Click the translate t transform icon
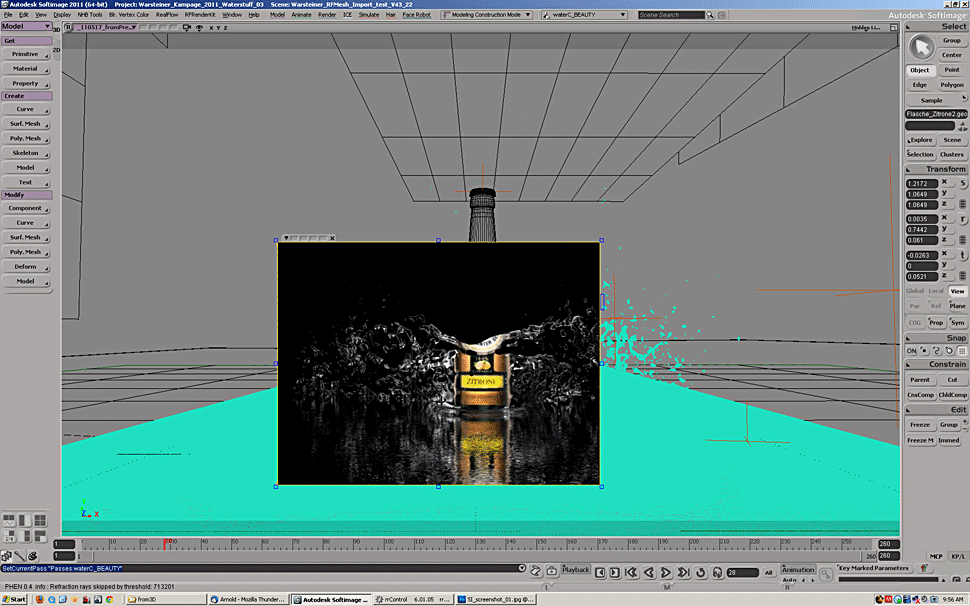Image resolution: width=970 pixels, height=606 pixels. 963,255
